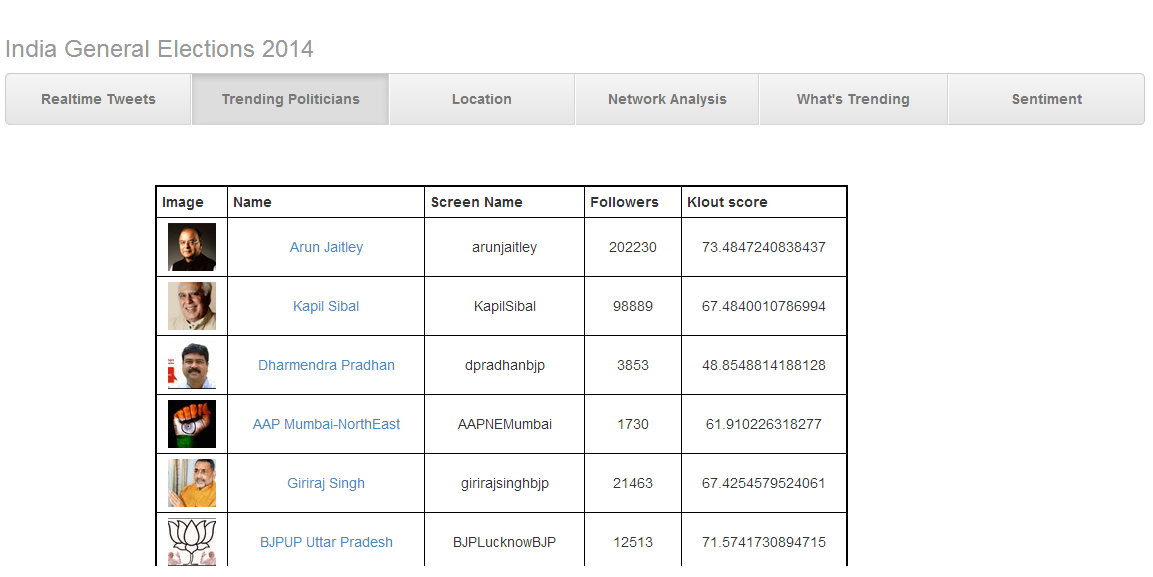Open the BJPUP Uttar Pradesh link
Screen dimensions: 1153x577
tap(326, 542)
